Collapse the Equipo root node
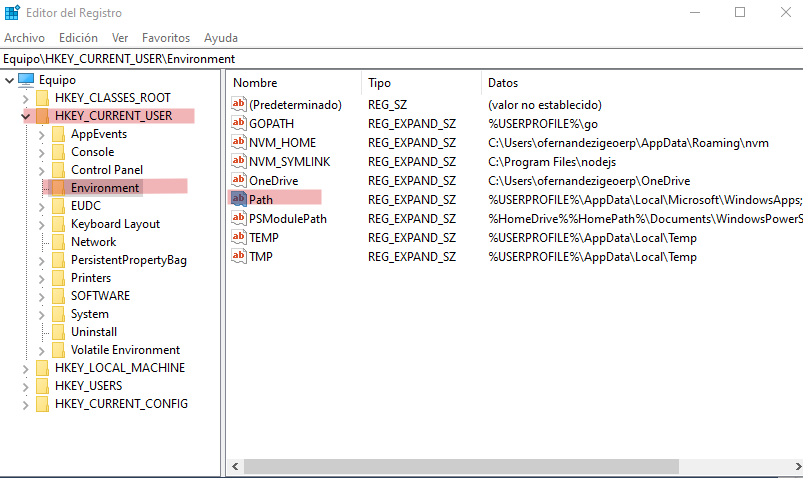The width and height of the screenshot is (803, 478). (x=9, y=80)
